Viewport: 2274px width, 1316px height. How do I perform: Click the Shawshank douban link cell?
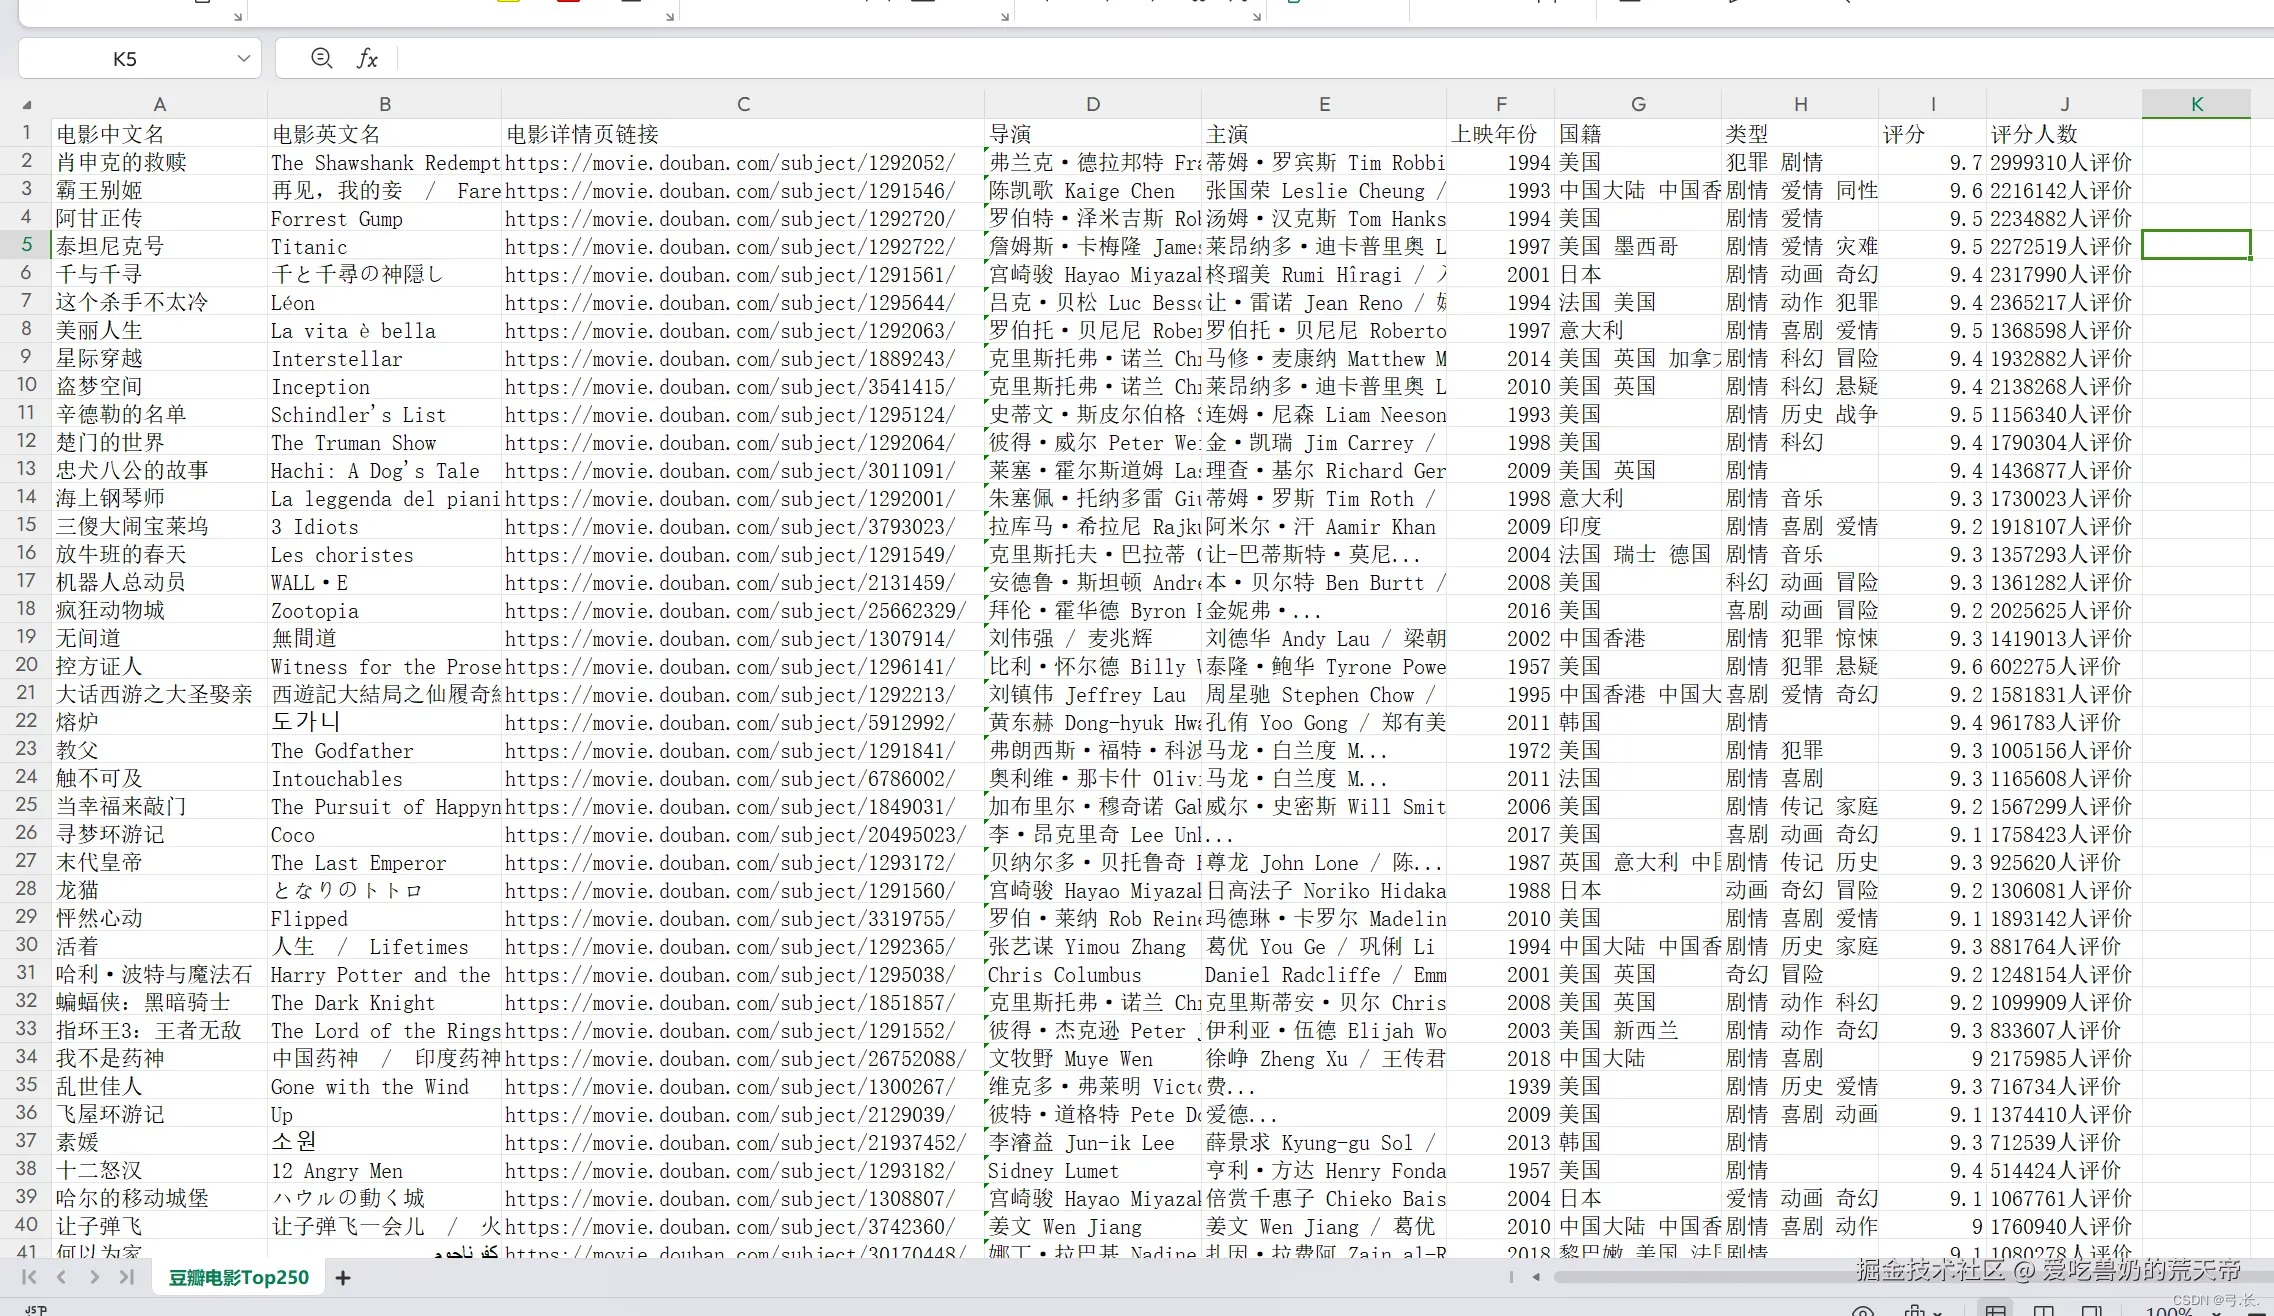[730, 163]
